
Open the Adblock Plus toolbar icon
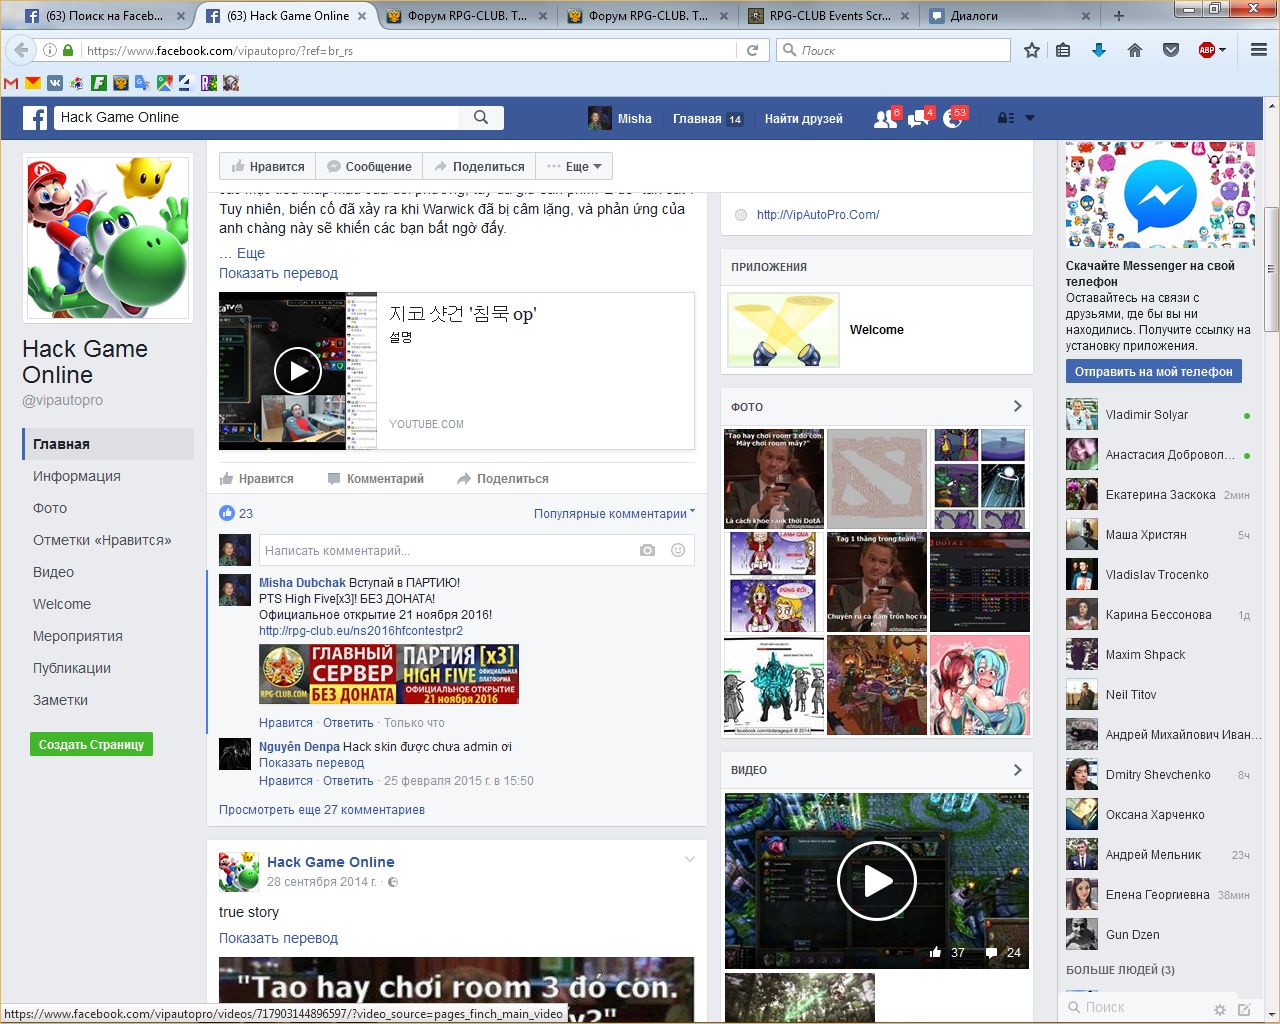(x=1207, y=50)
